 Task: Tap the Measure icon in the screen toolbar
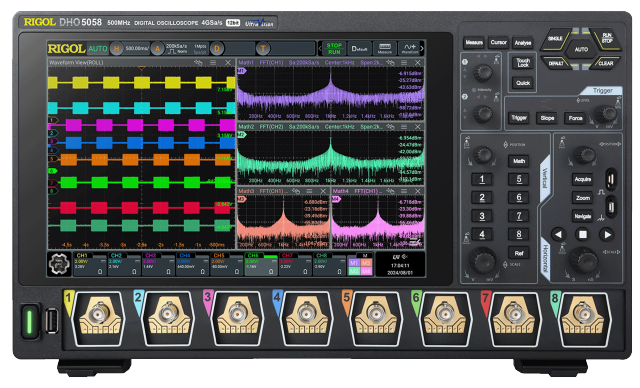tap(384, 49)
